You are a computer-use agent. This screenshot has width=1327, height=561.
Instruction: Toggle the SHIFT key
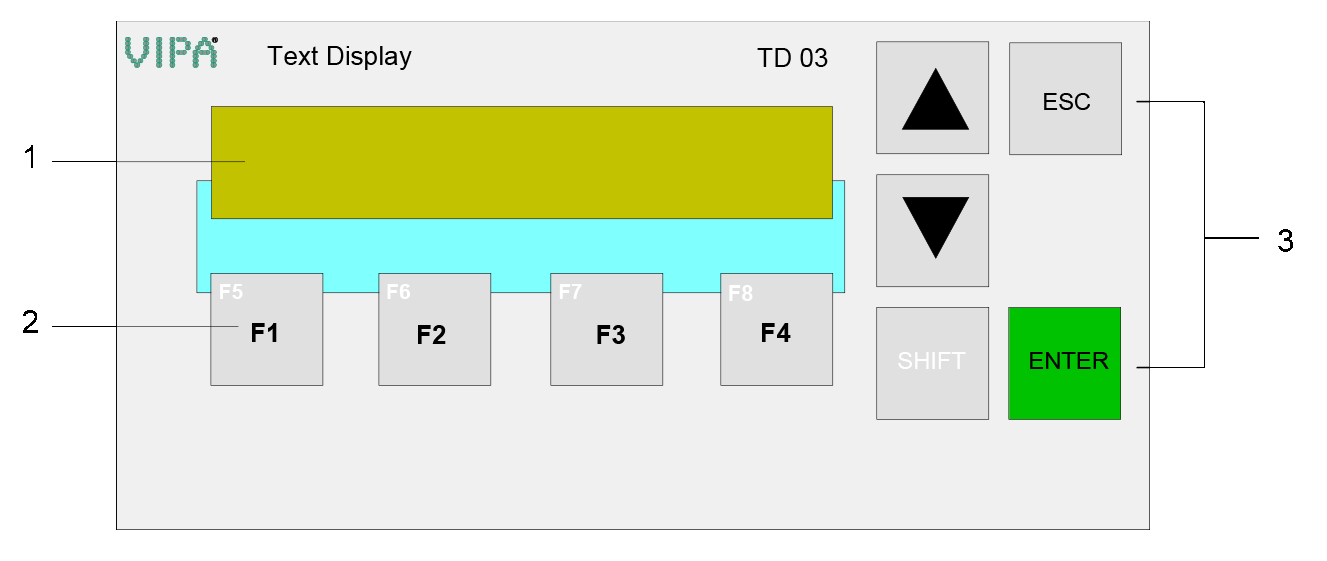point(932,363)
